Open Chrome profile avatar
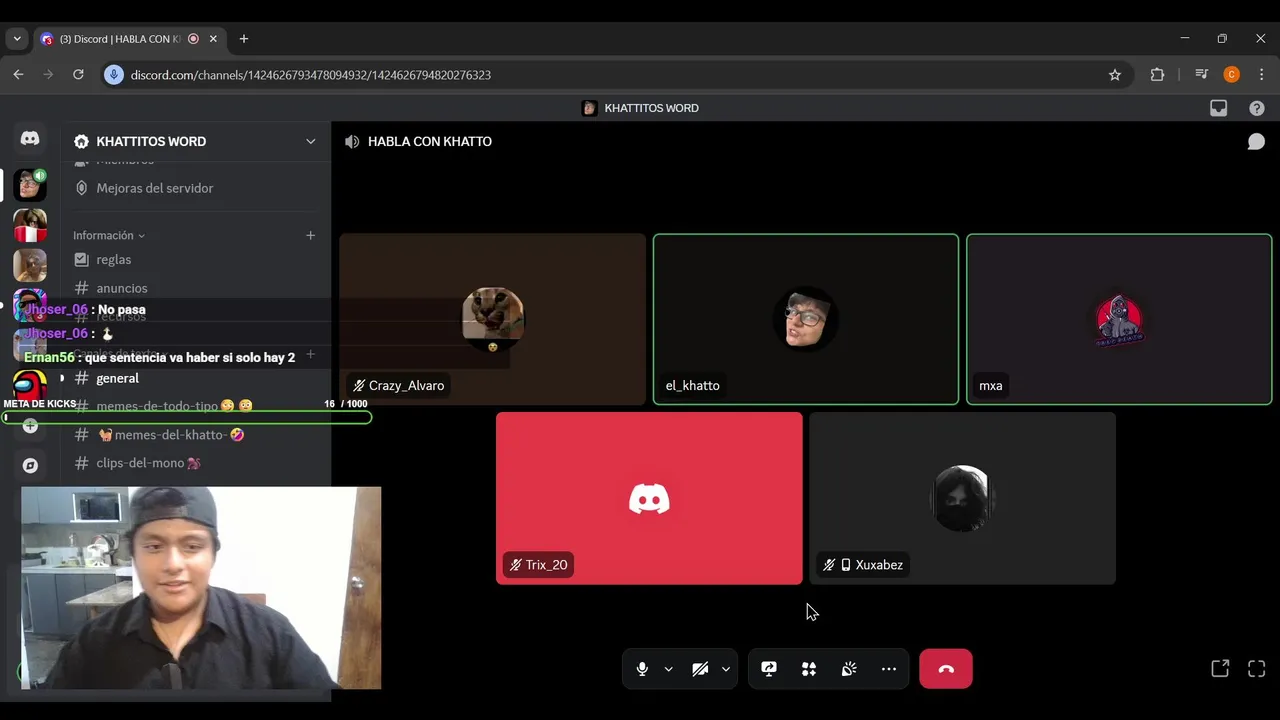Image resolution: width=1280 pixels, height=720 pixels. pyautogui.click(x=1231, y=75)
